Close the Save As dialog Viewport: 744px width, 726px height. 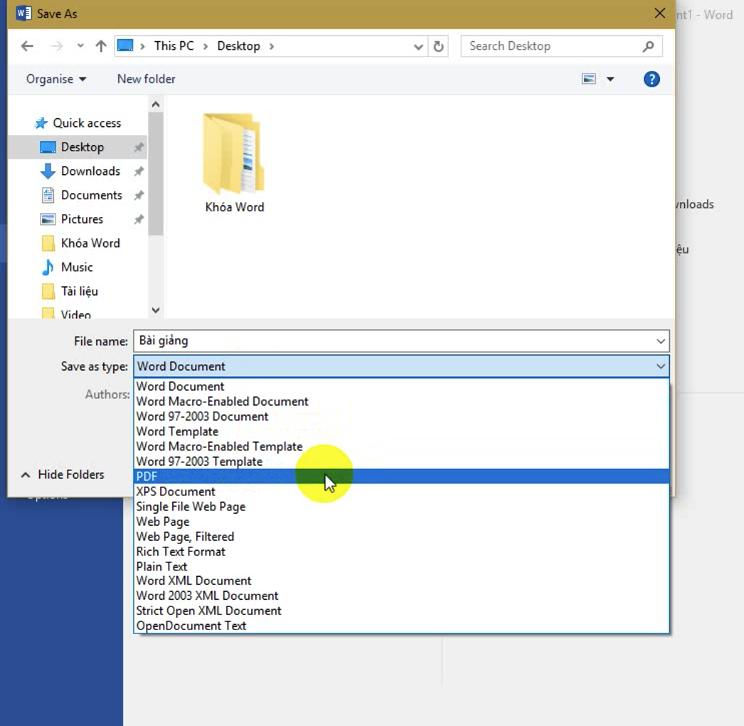coord(660,13)
